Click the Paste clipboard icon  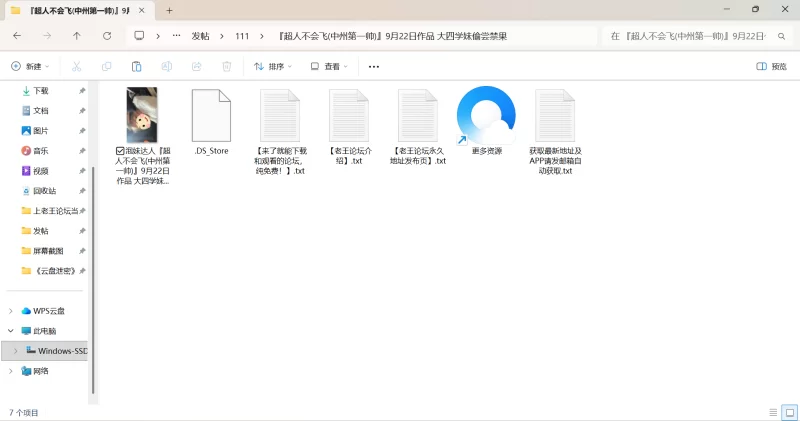[136, 66]
